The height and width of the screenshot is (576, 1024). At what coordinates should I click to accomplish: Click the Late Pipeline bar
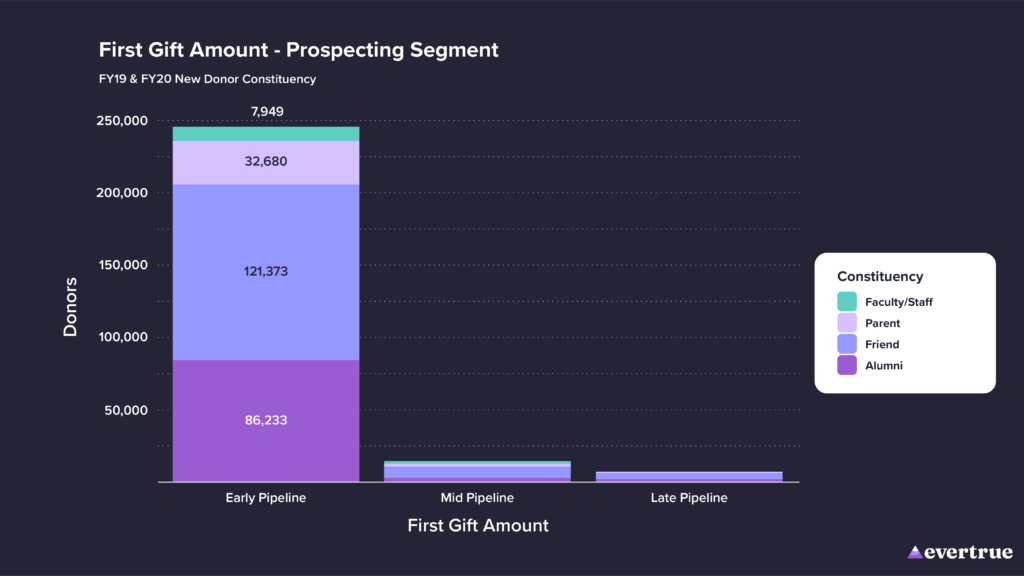pos(689,477)
